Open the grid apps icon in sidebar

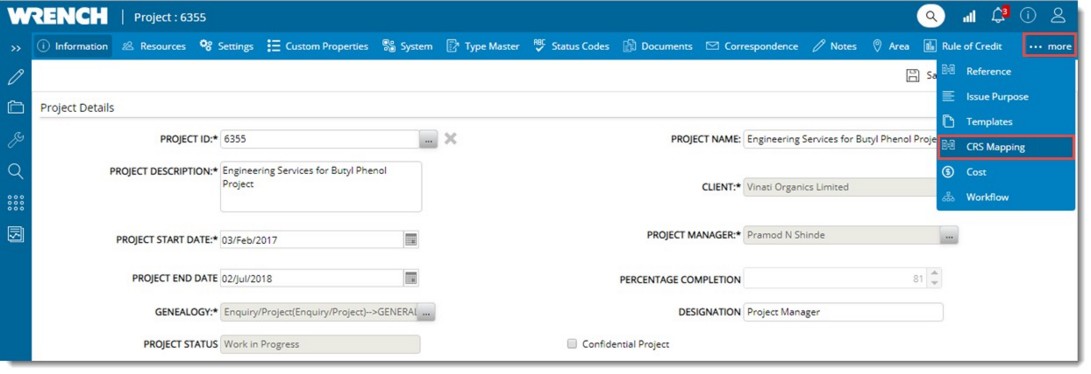(x=15, y=202)
